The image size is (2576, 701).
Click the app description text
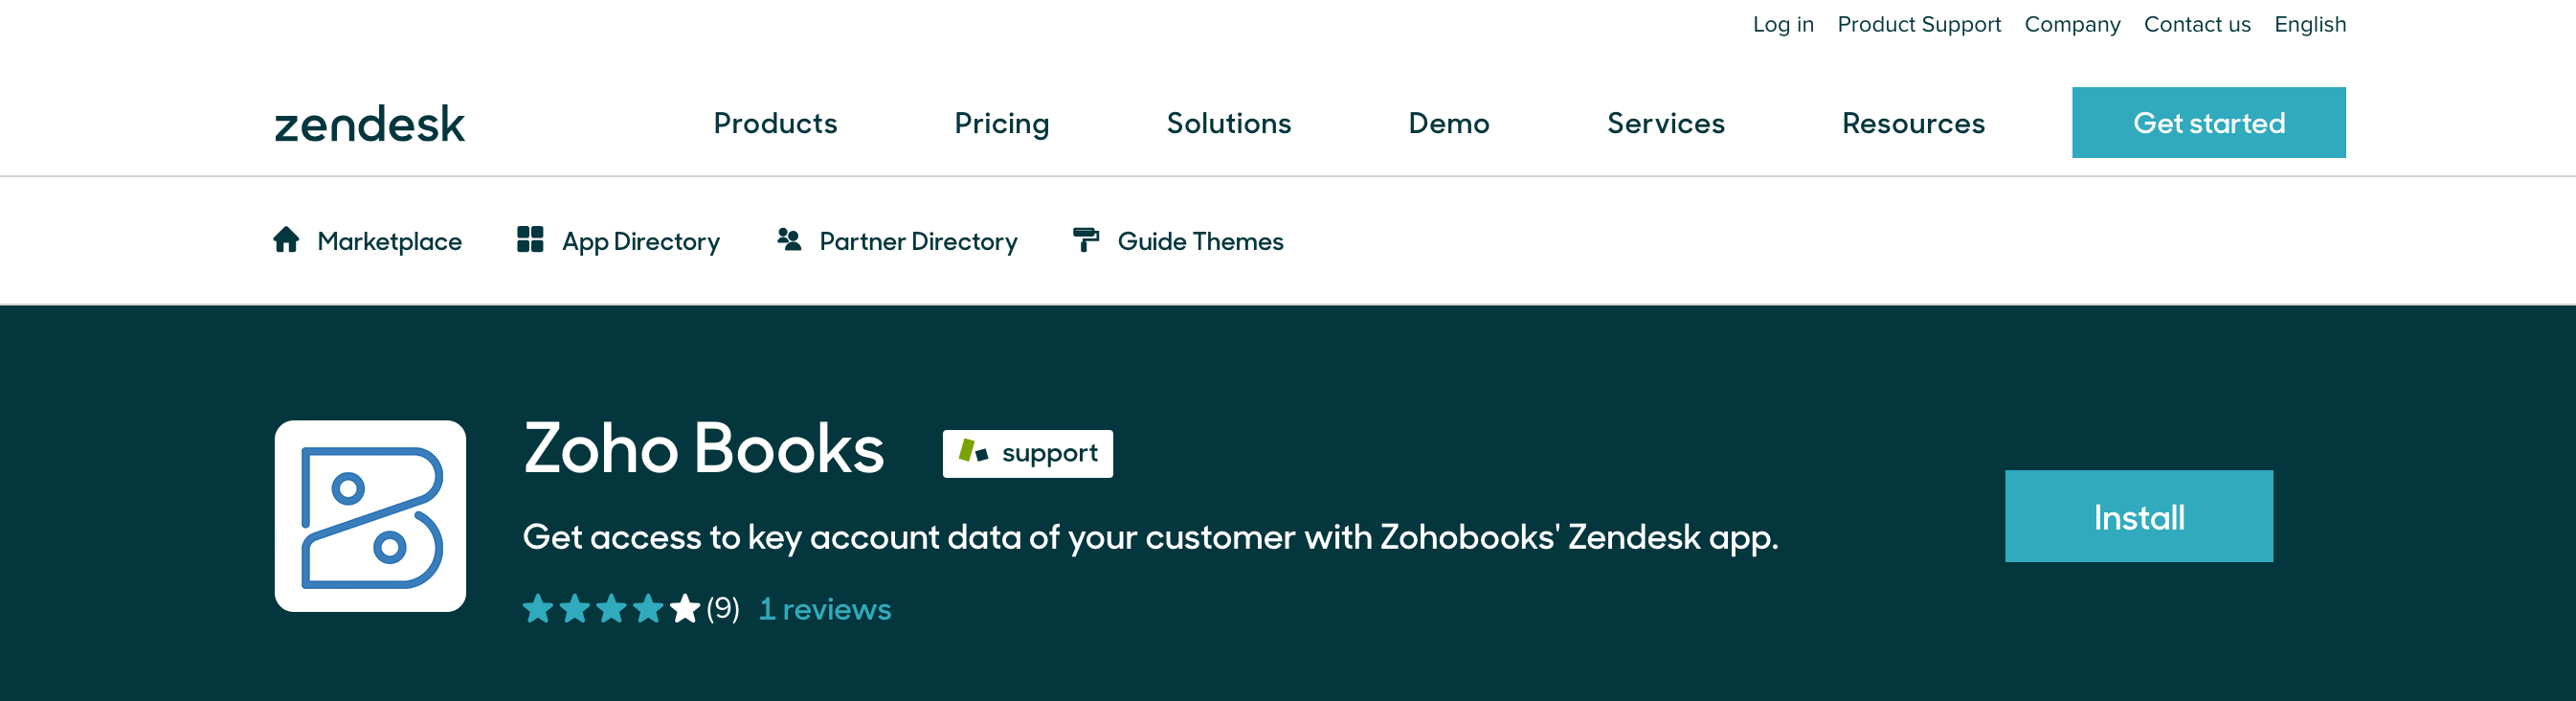1150,537
